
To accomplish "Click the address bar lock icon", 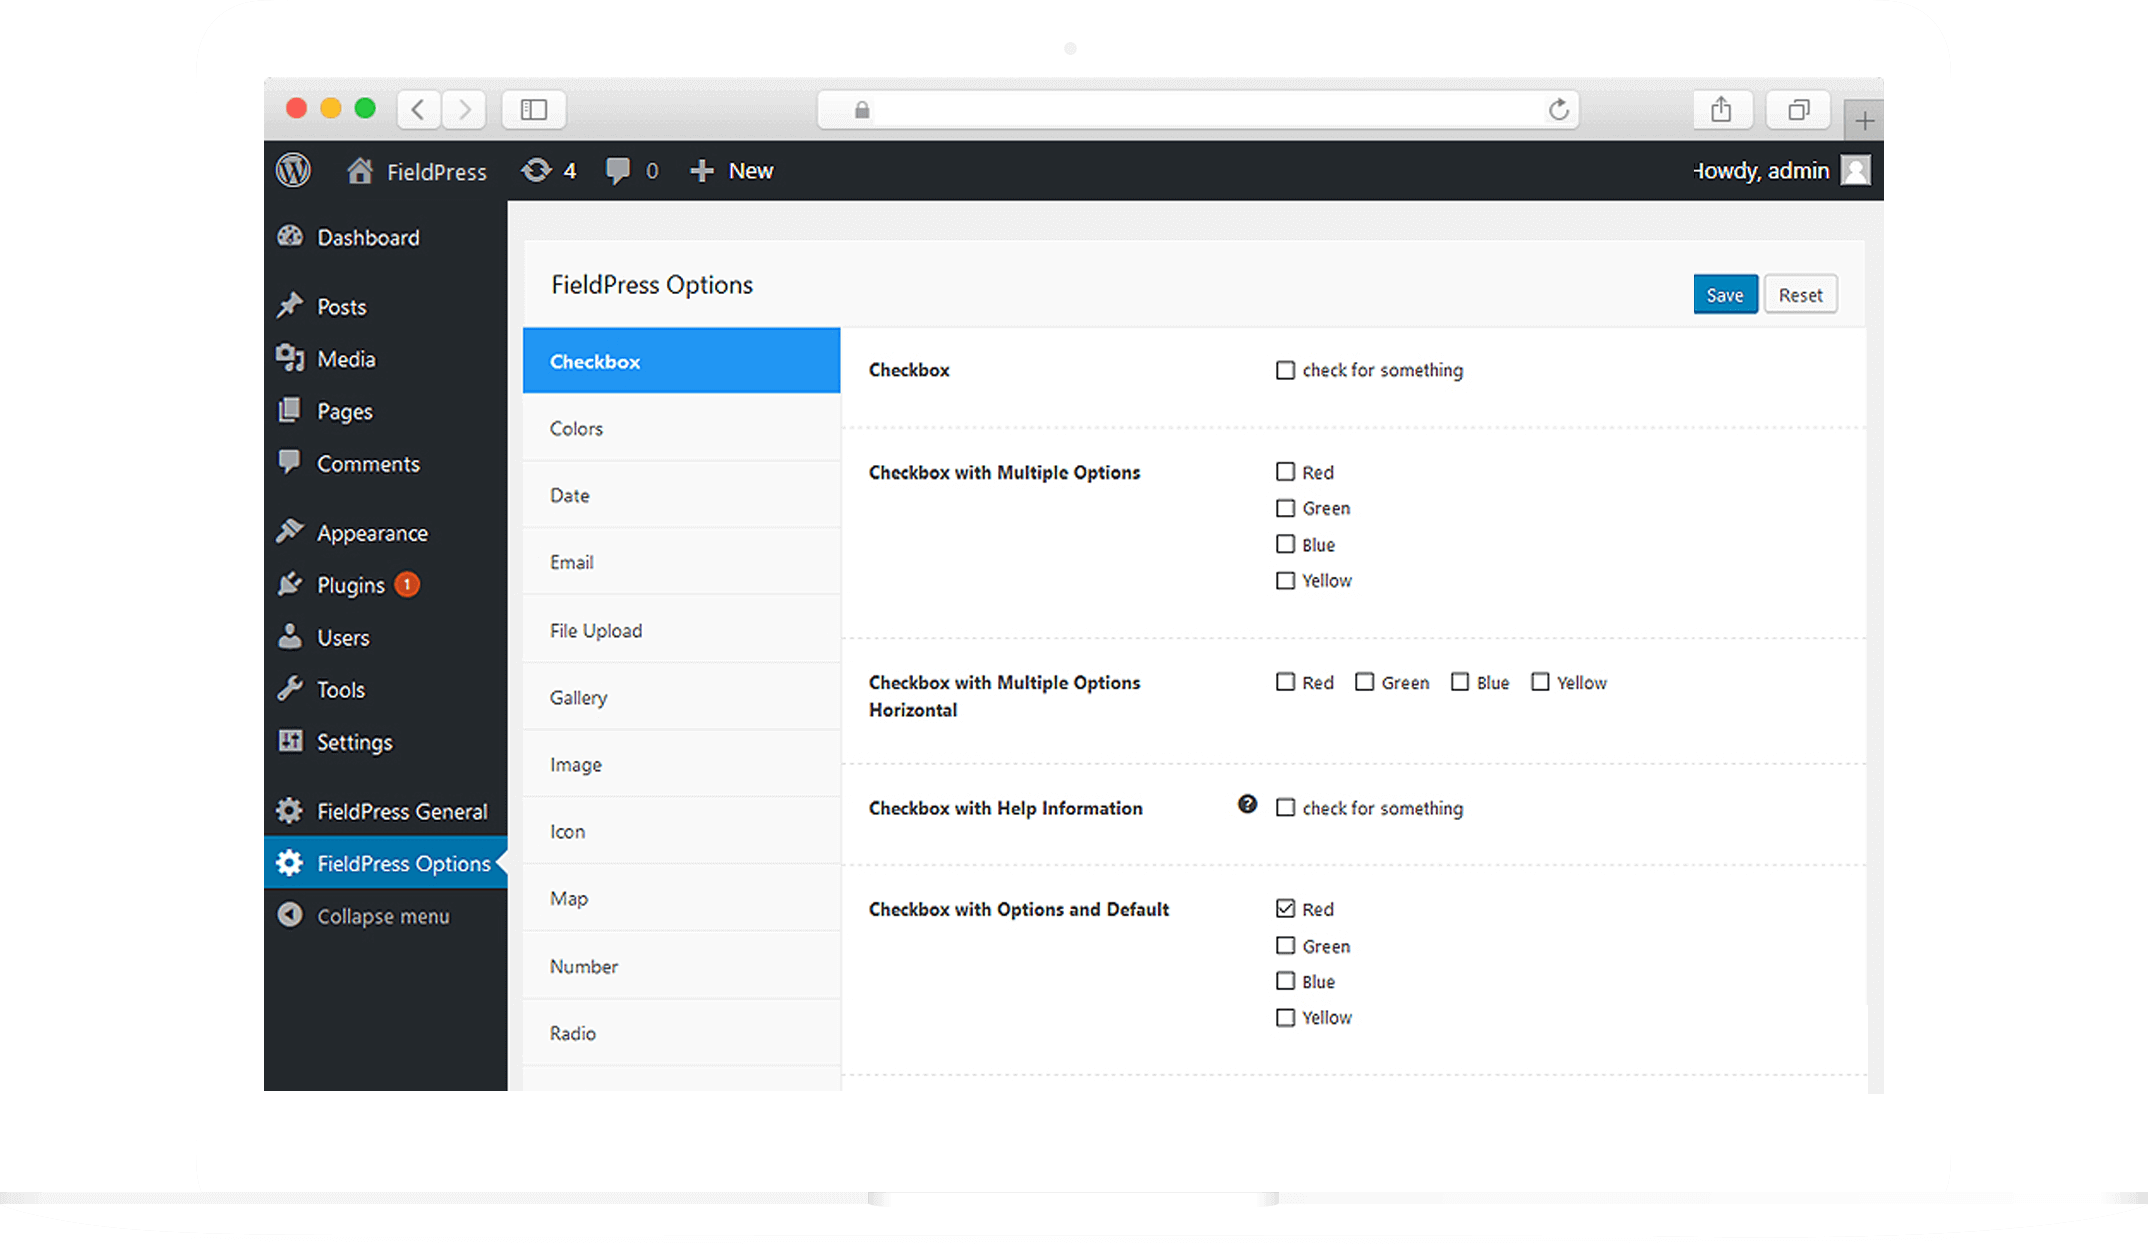I will (x=862, y=109).
